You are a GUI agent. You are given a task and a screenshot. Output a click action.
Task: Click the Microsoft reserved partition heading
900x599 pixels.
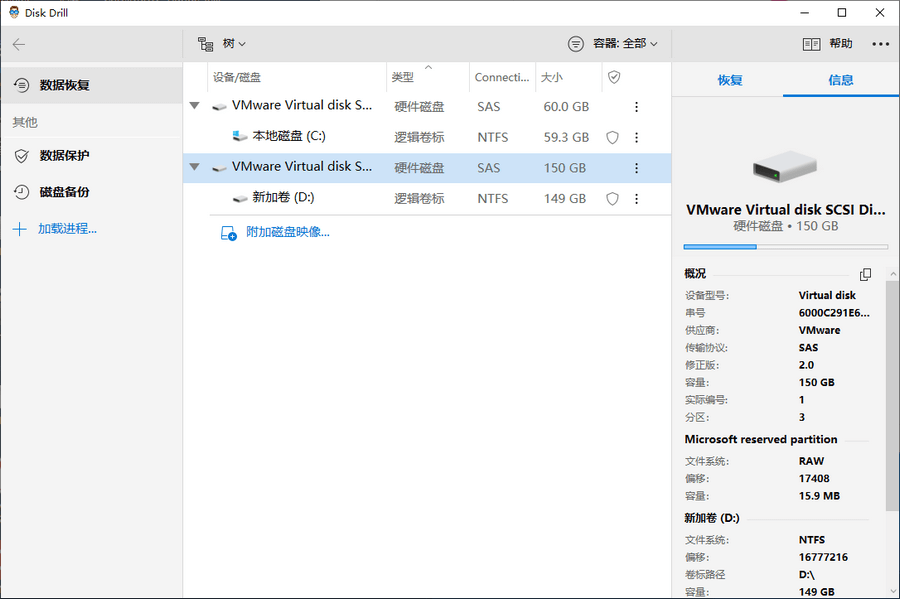[x=761, y=439]
